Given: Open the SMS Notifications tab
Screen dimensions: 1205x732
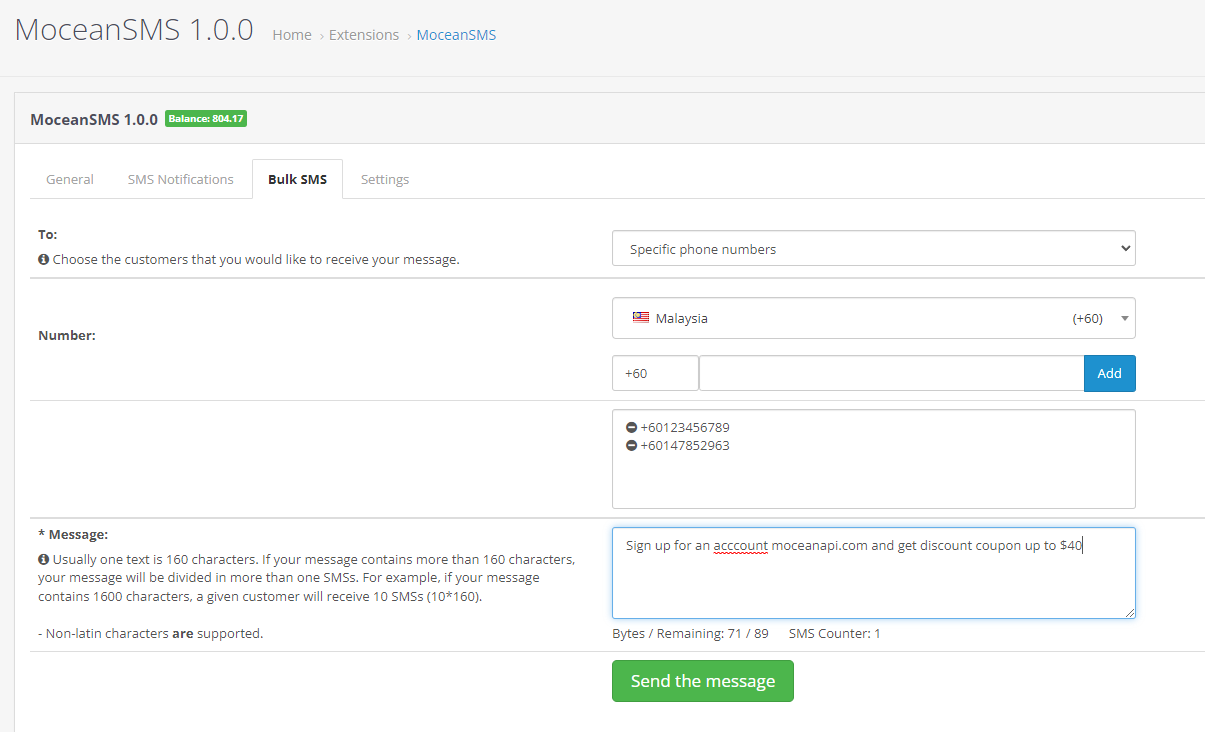Looking at the screenshot, I should coord(180,178).
